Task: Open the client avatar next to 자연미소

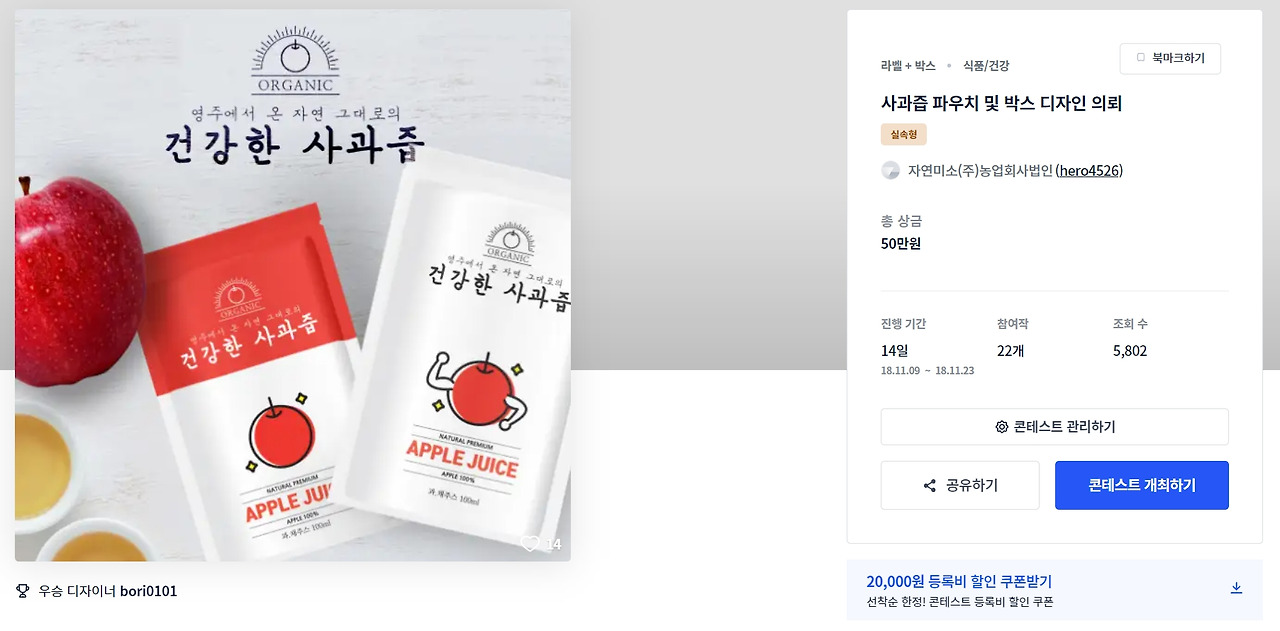Action: (890, 171)
